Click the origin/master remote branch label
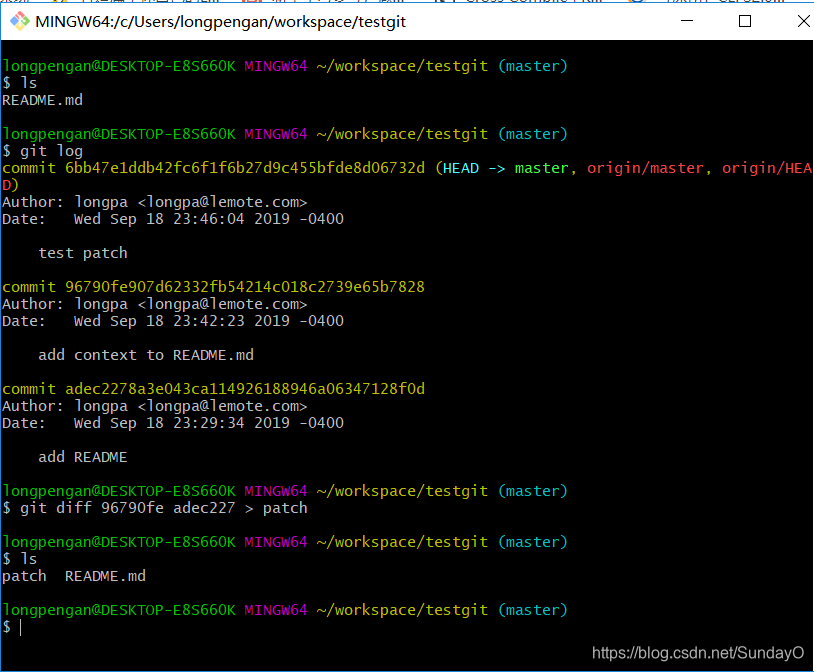 (x=644, y=168)
